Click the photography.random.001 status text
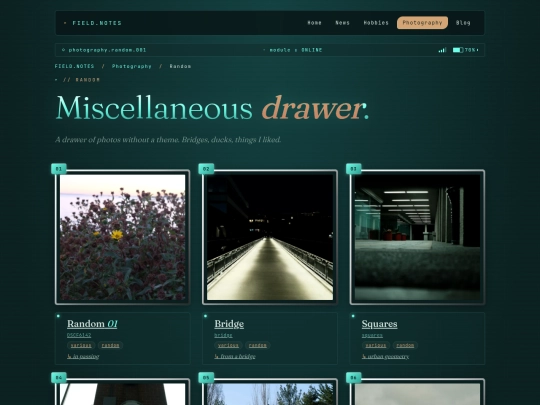The width and height of the screenshot is (540, 405). pyautogui.click(x=104, y=50)
